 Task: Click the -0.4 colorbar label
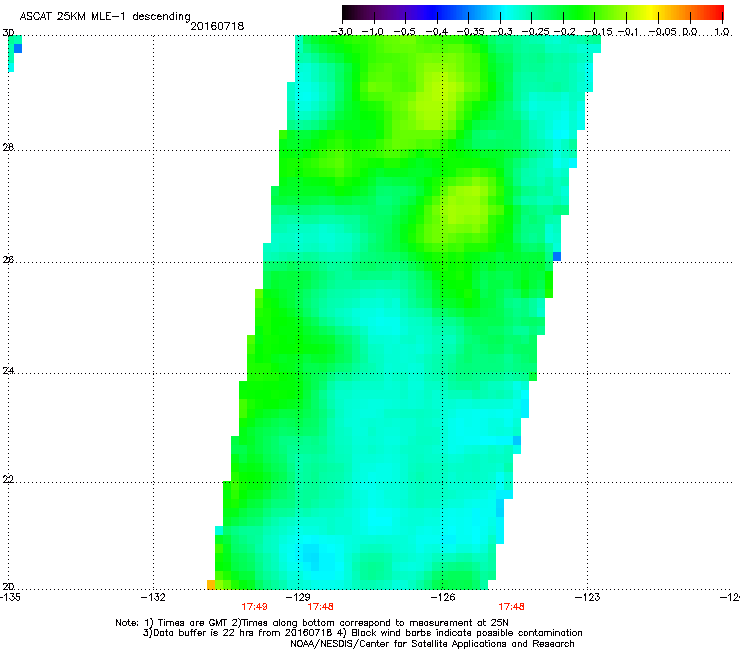pyautogui.click(x=437, y=32)
